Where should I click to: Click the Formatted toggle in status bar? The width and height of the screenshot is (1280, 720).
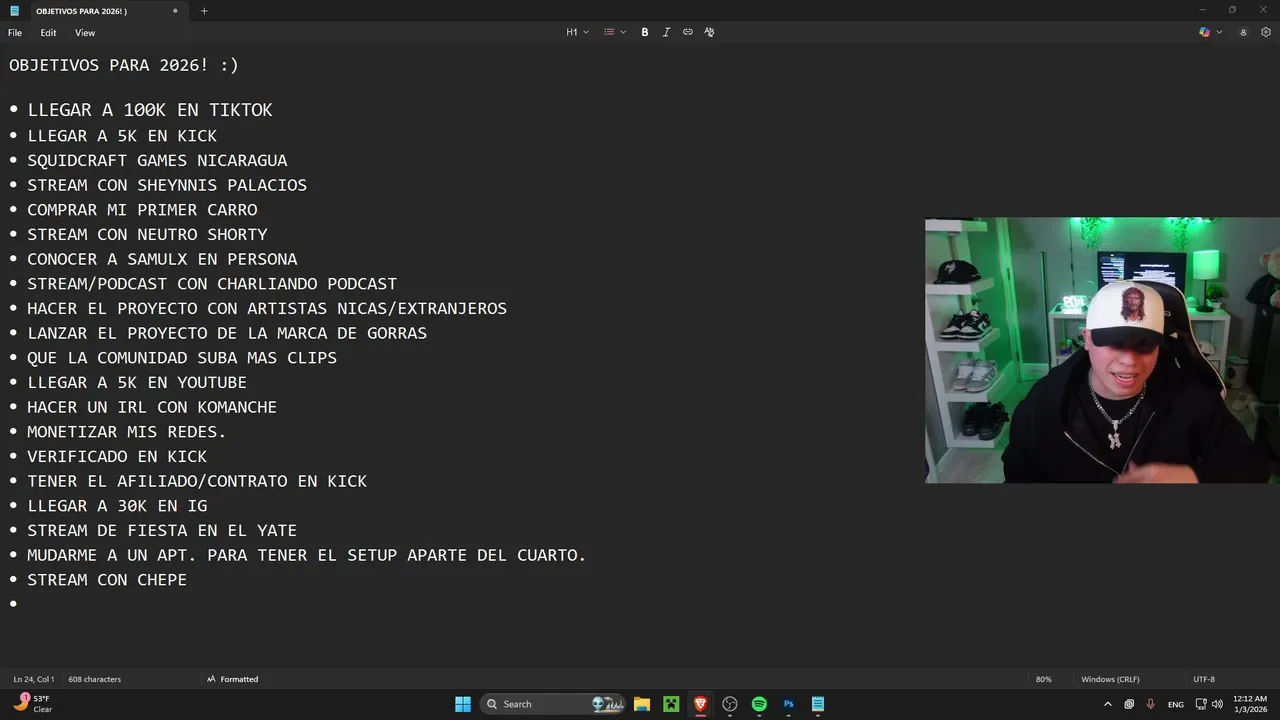[x=232, y=679]
